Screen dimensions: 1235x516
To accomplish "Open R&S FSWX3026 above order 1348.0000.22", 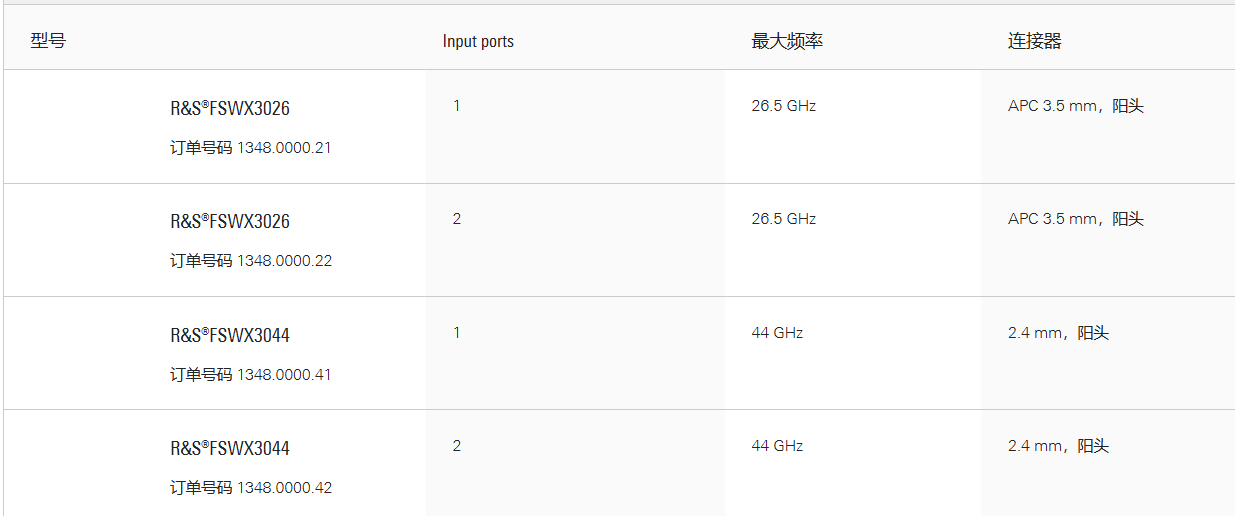I will point(230,222).
